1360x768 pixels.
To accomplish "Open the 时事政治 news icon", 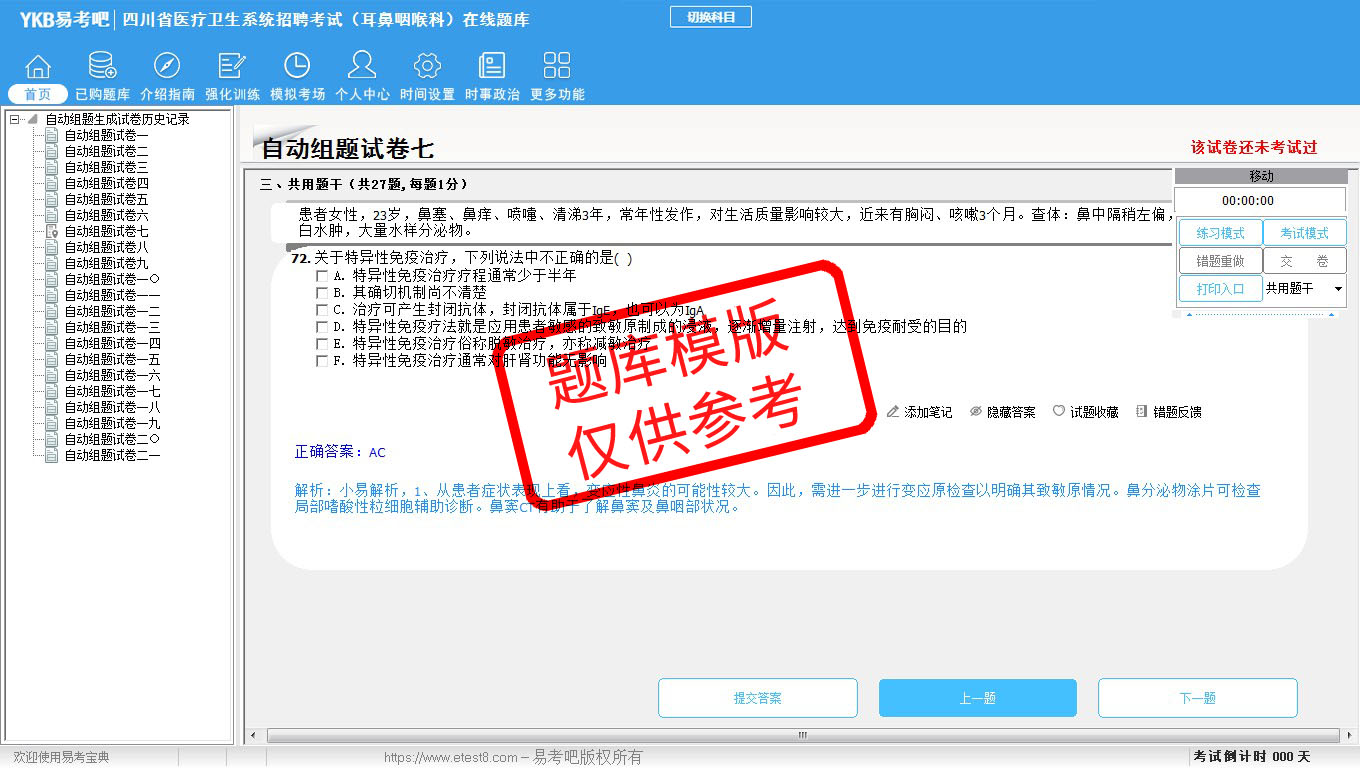I will (x=492, y=66).
